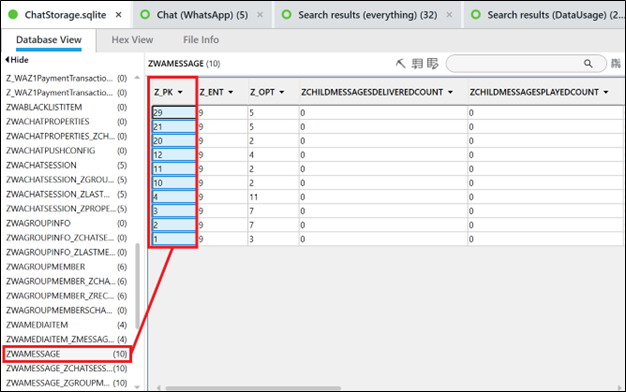Select the ZWAMEDIAITEM table
626x392 pixels.
67,325
